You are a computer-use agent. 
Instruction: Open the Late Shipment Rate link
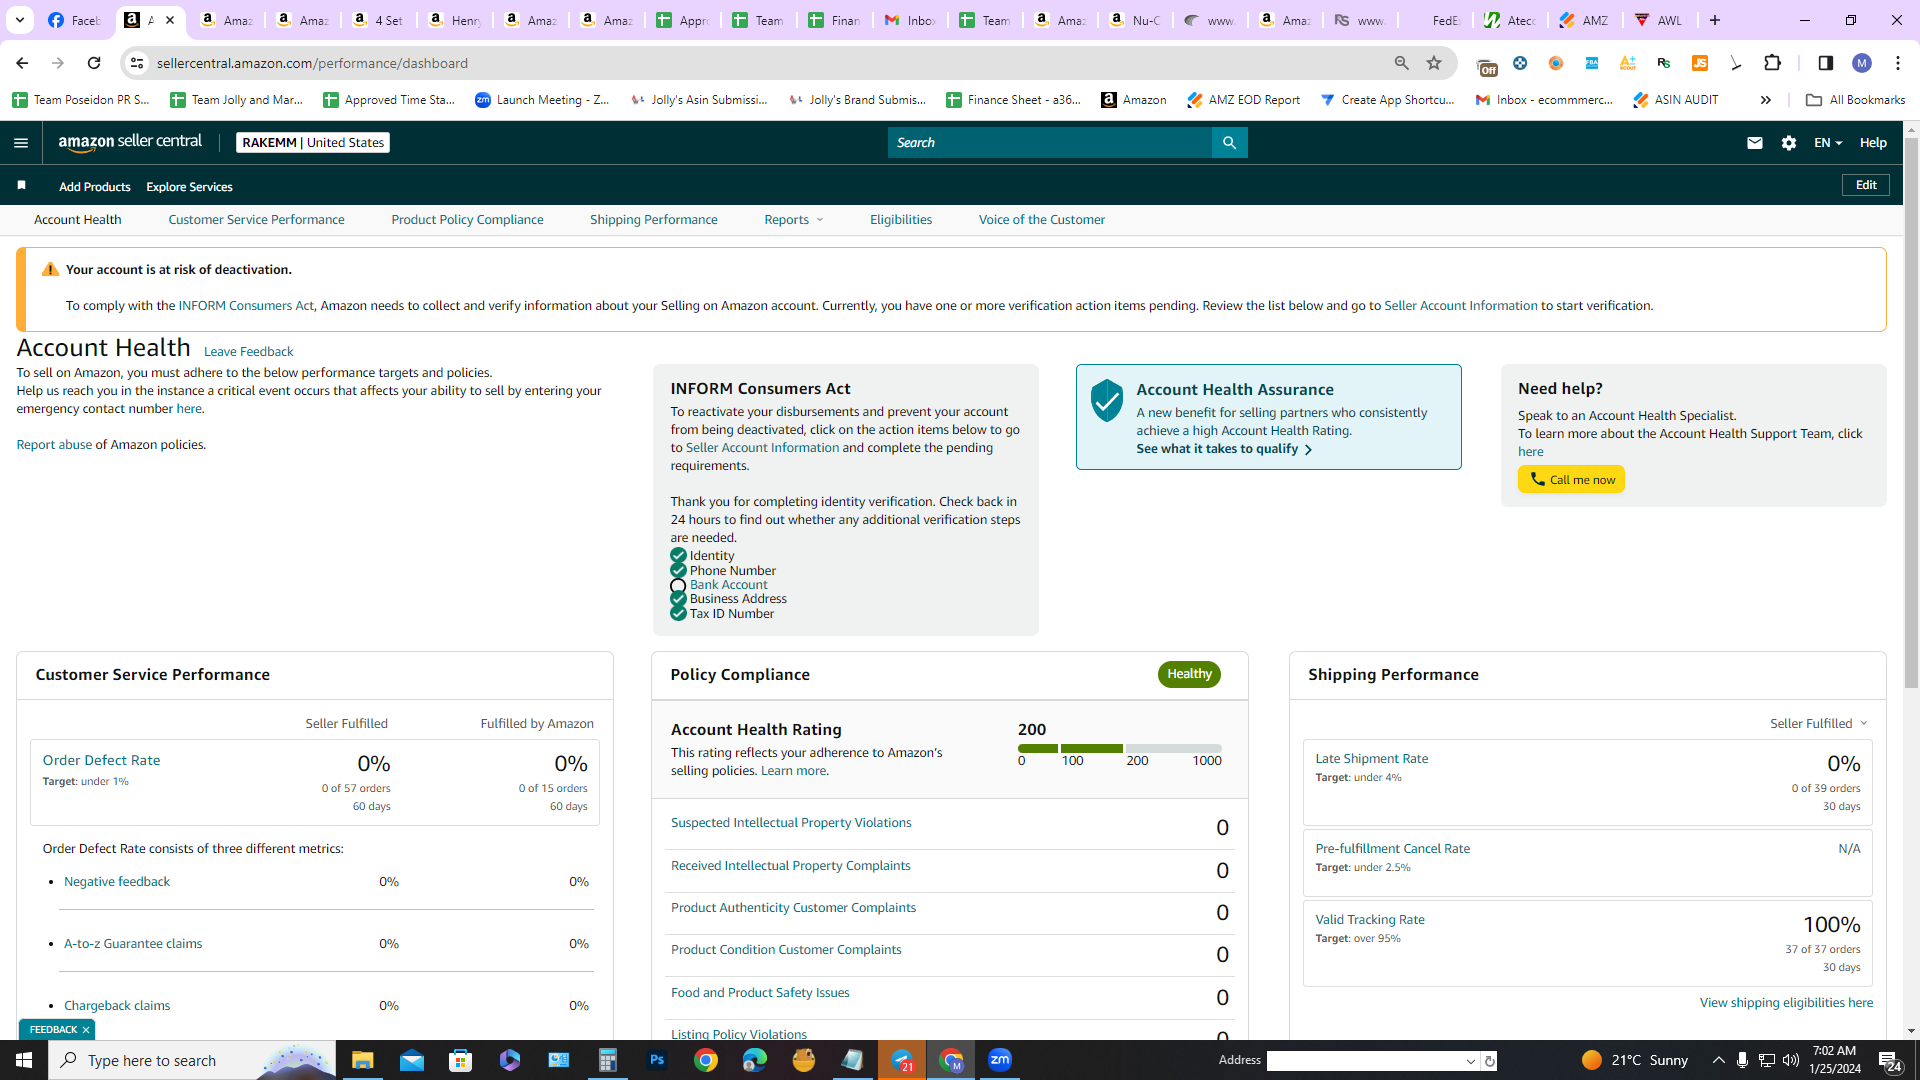(x=1371, y=759)
